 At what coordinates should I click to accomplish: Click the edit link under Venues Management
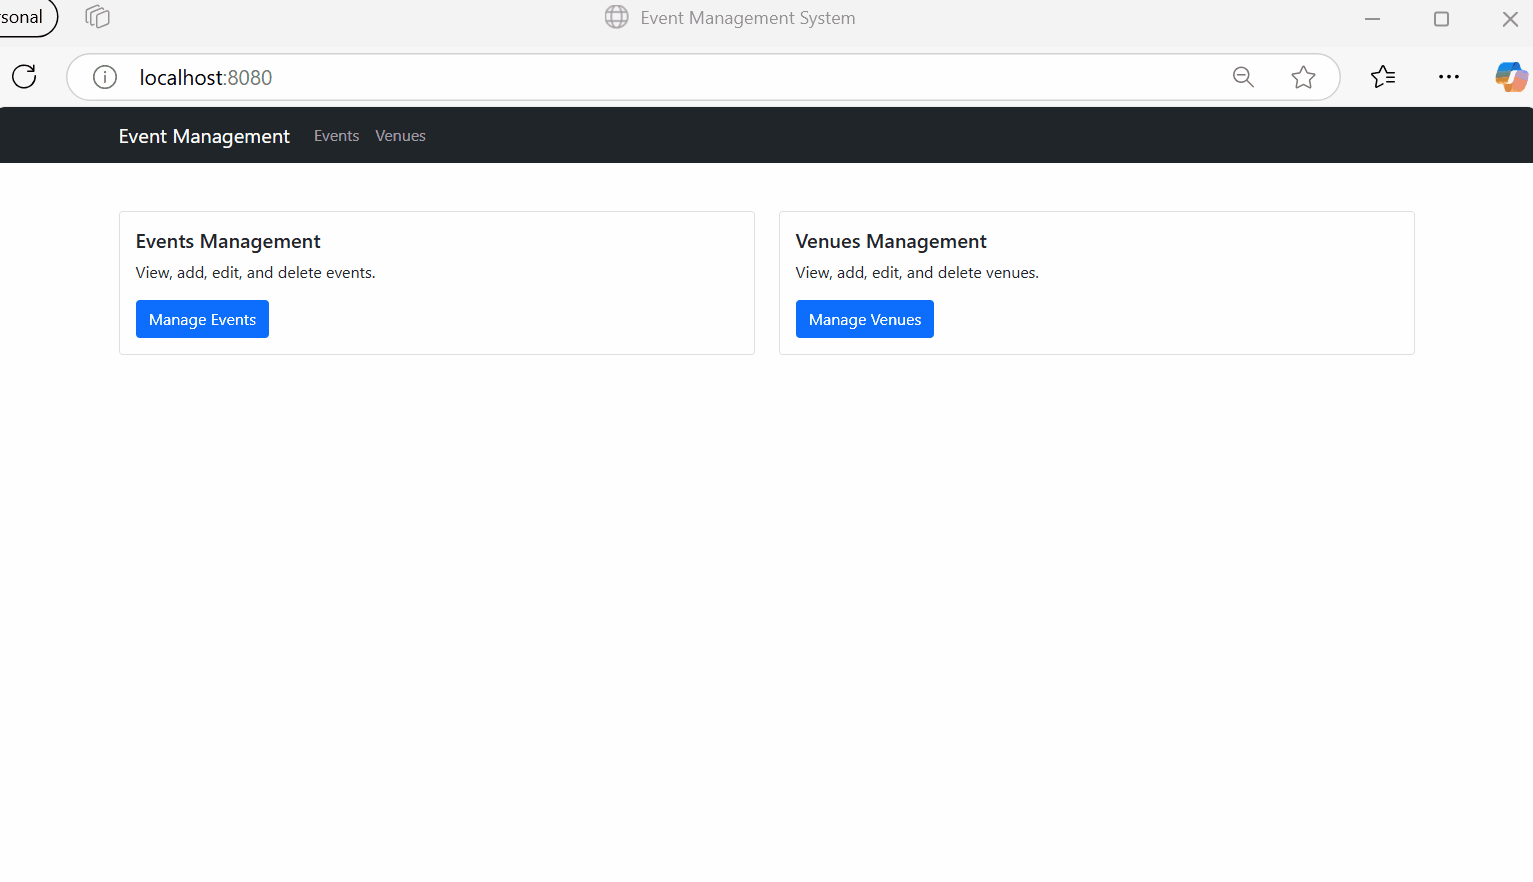pos(885,271)
